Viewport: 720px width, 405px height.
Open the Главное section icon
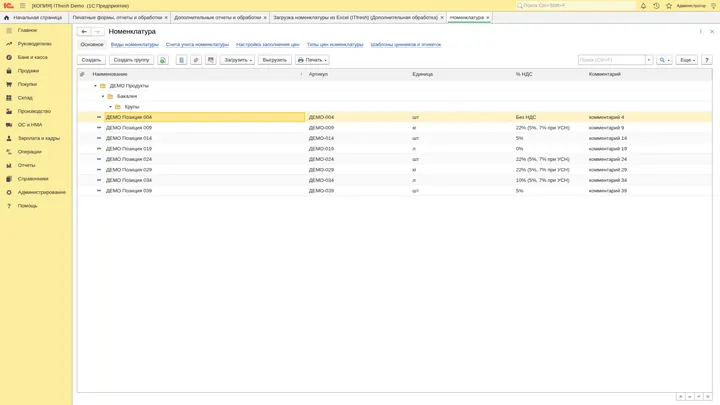click(x=9, y=30)
